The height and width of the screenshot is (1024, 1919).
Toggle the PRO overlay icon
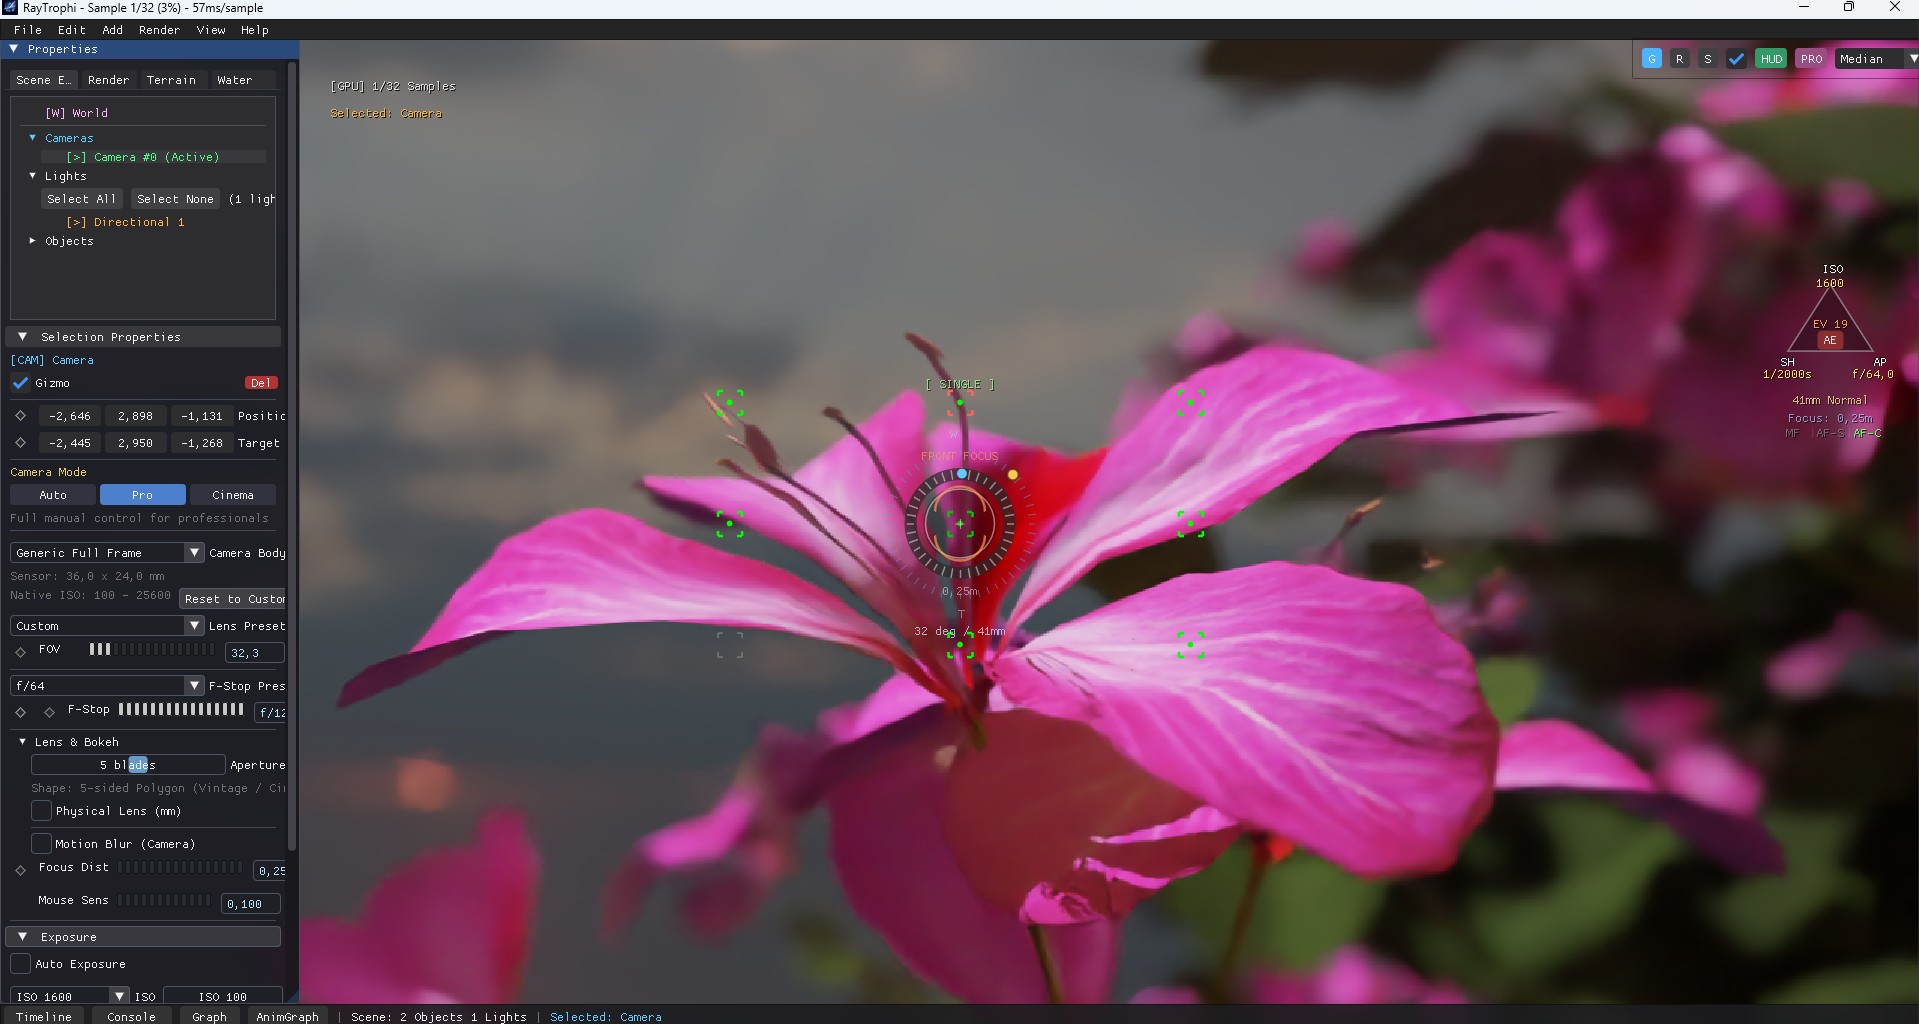click(x=1811, y=58)
